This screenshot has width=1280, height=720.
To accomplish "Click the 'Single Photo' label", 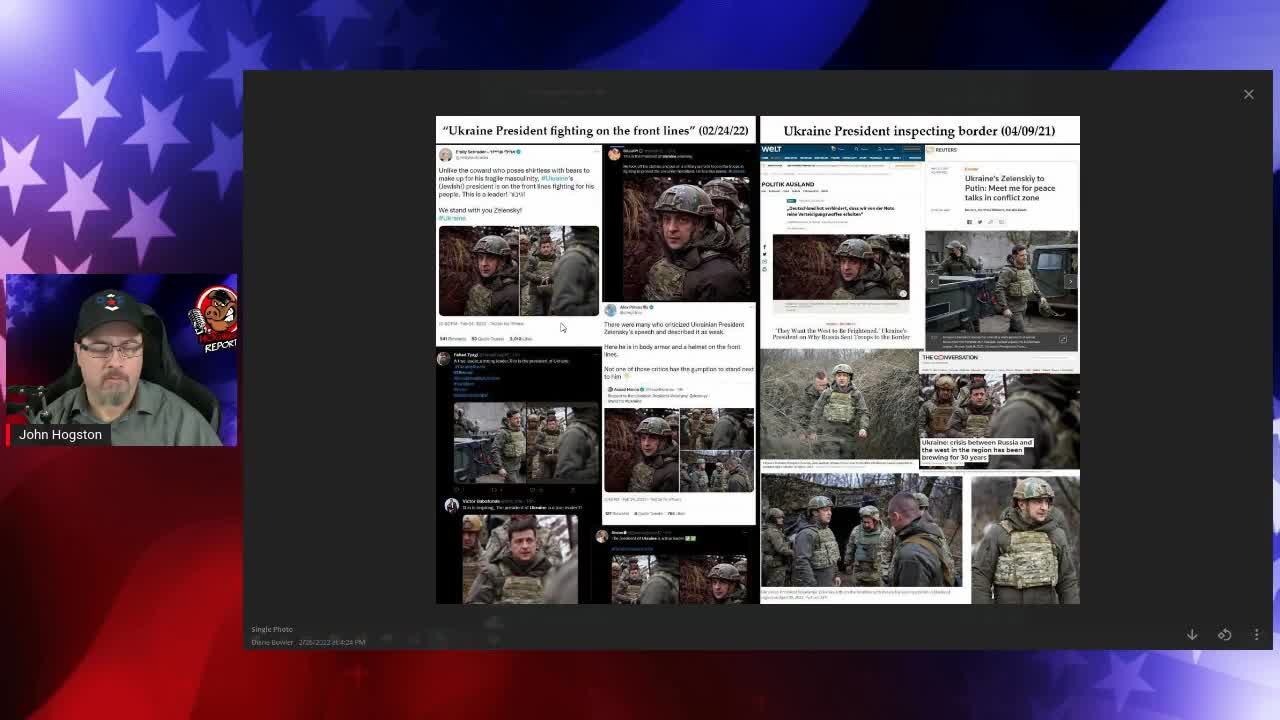I will coord(271,629).
